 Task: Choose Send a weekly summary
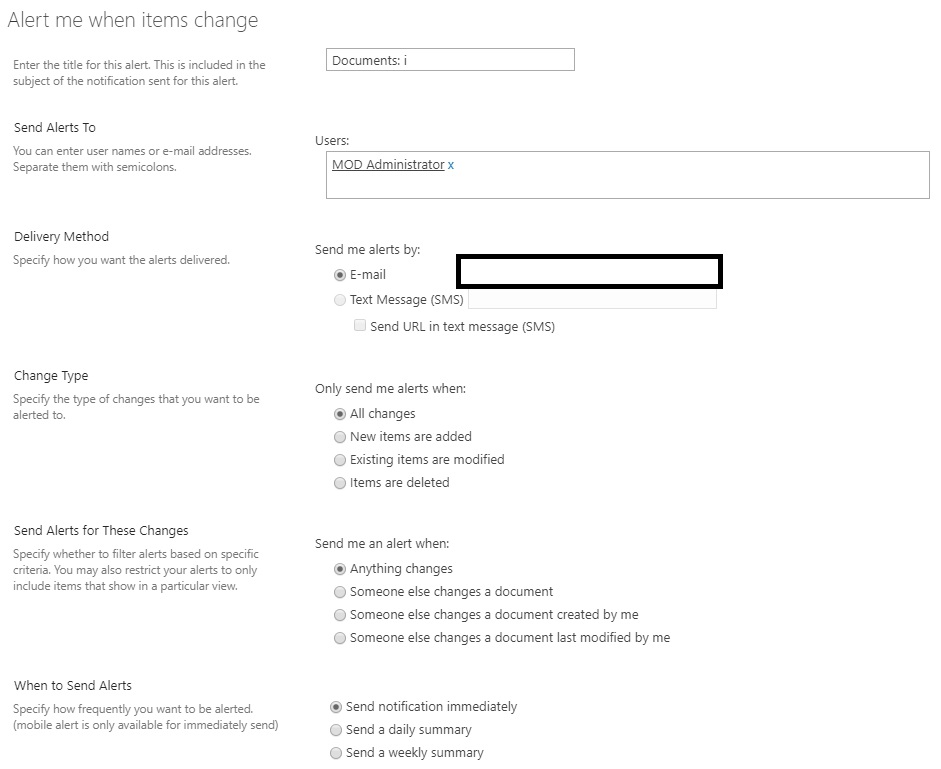coord(336,753)
